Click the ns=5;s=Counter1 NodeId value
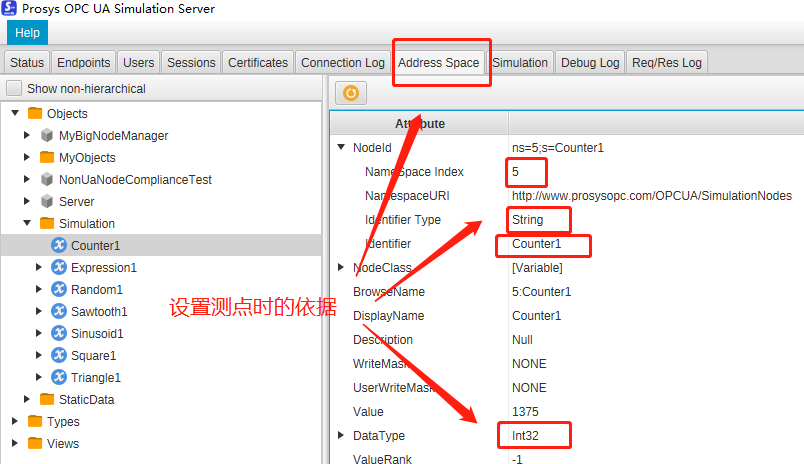The height and width of the screenshot is (464, 804). [558, 148]
